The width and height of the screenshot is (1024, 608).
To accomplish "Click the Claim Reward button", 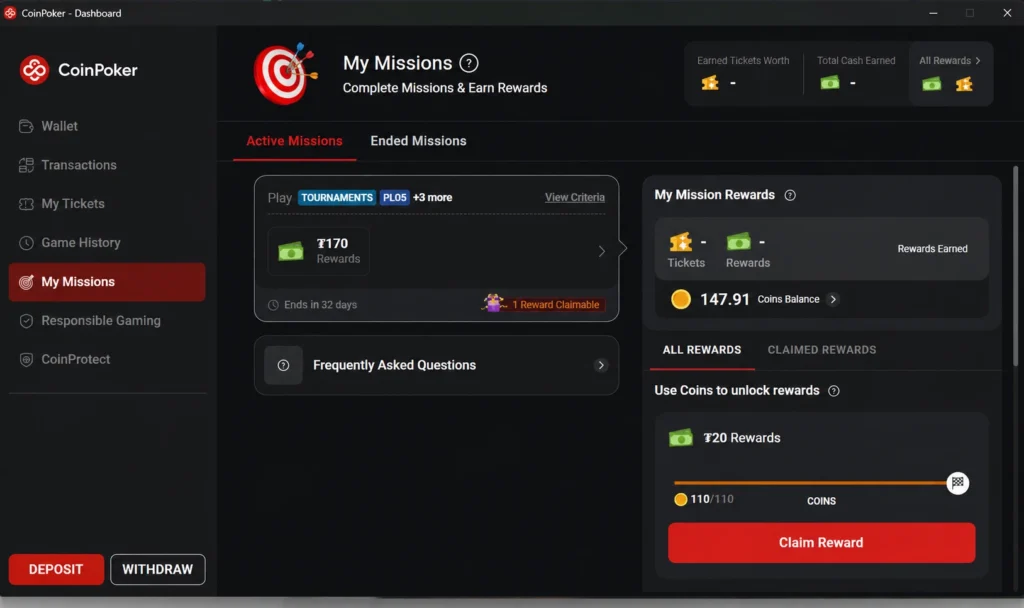I will pyautogui.click(x=822, y=543).
